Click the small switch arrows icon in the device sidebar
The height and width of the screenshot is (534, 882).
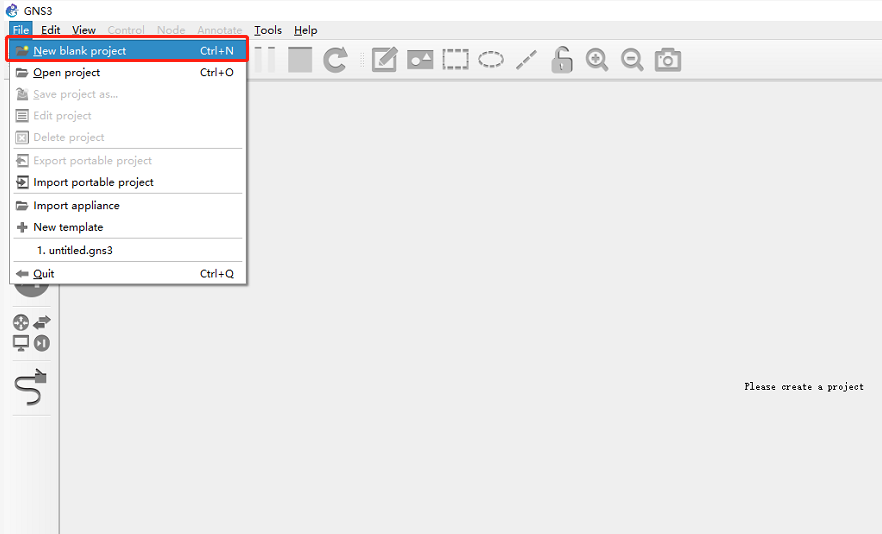coord(42,322)
